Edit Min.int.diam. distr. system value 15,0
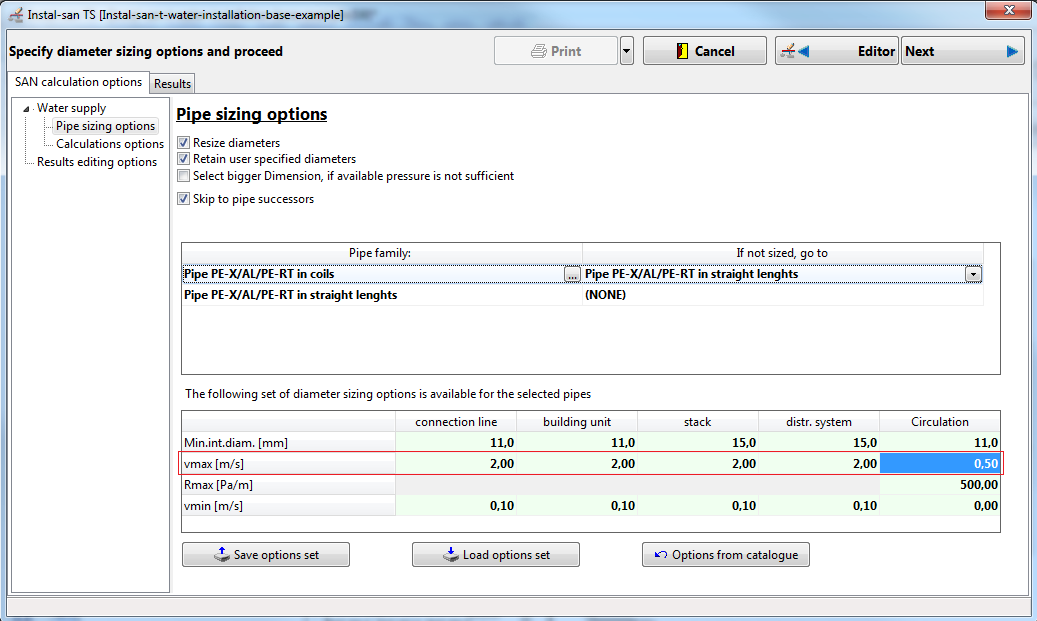The image size is (1037, 621). 819,442
